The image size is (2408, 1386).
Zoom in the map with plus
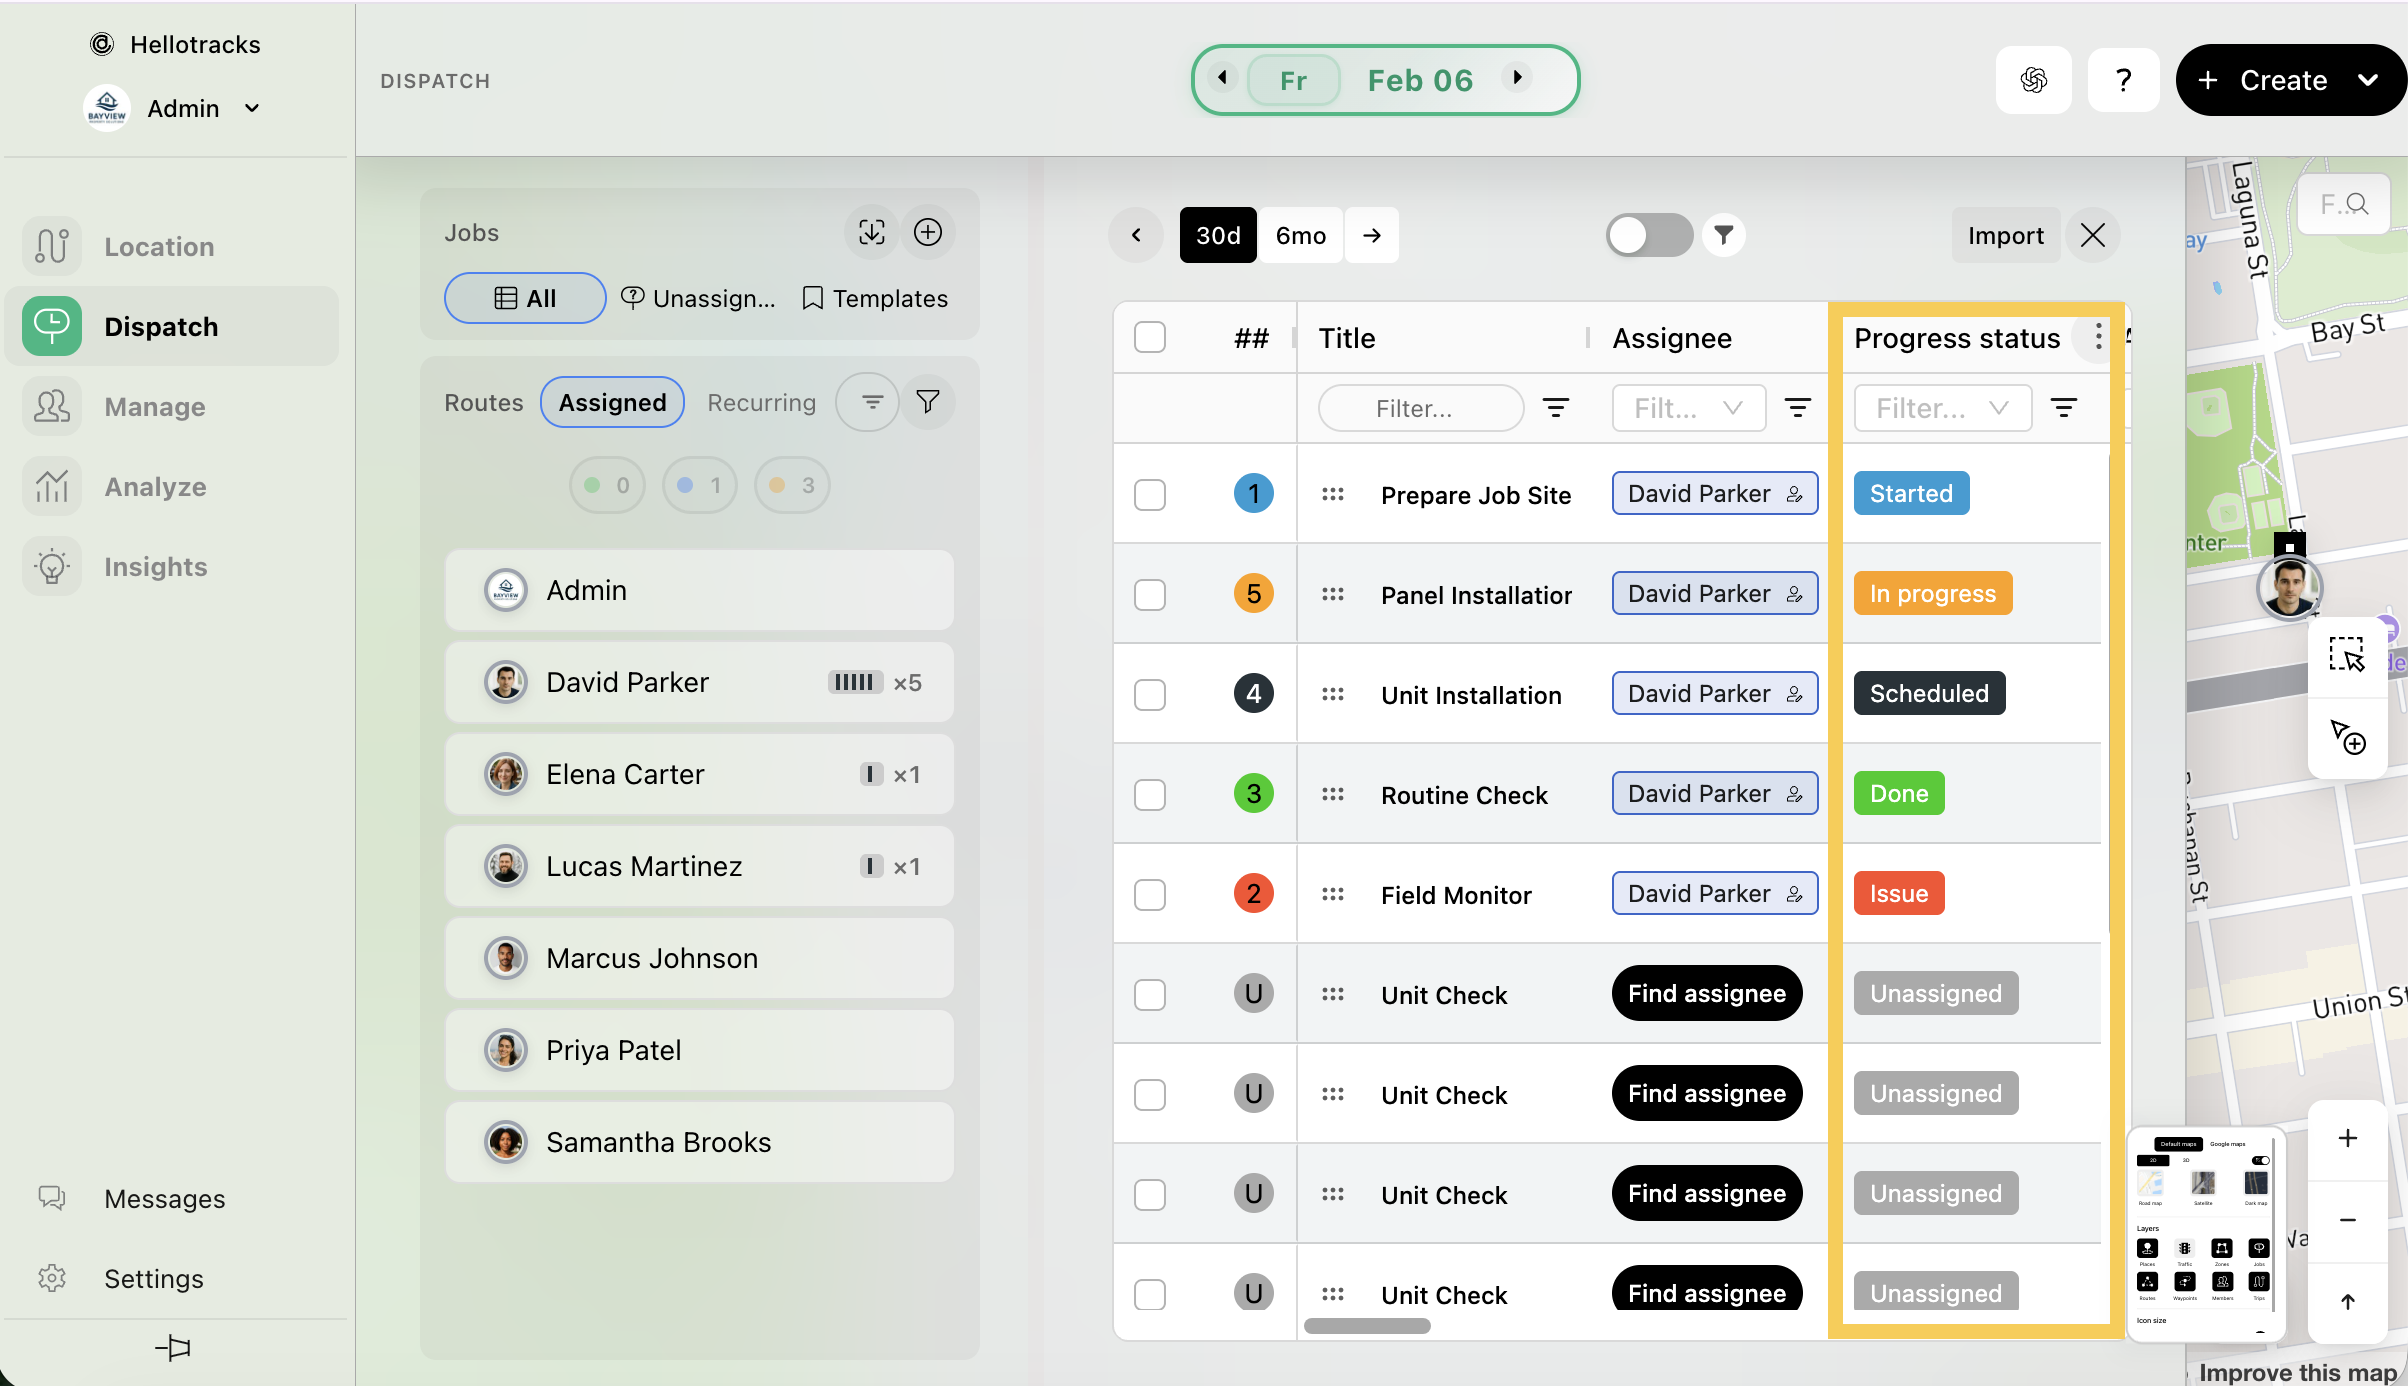tap(2347, 1138)
